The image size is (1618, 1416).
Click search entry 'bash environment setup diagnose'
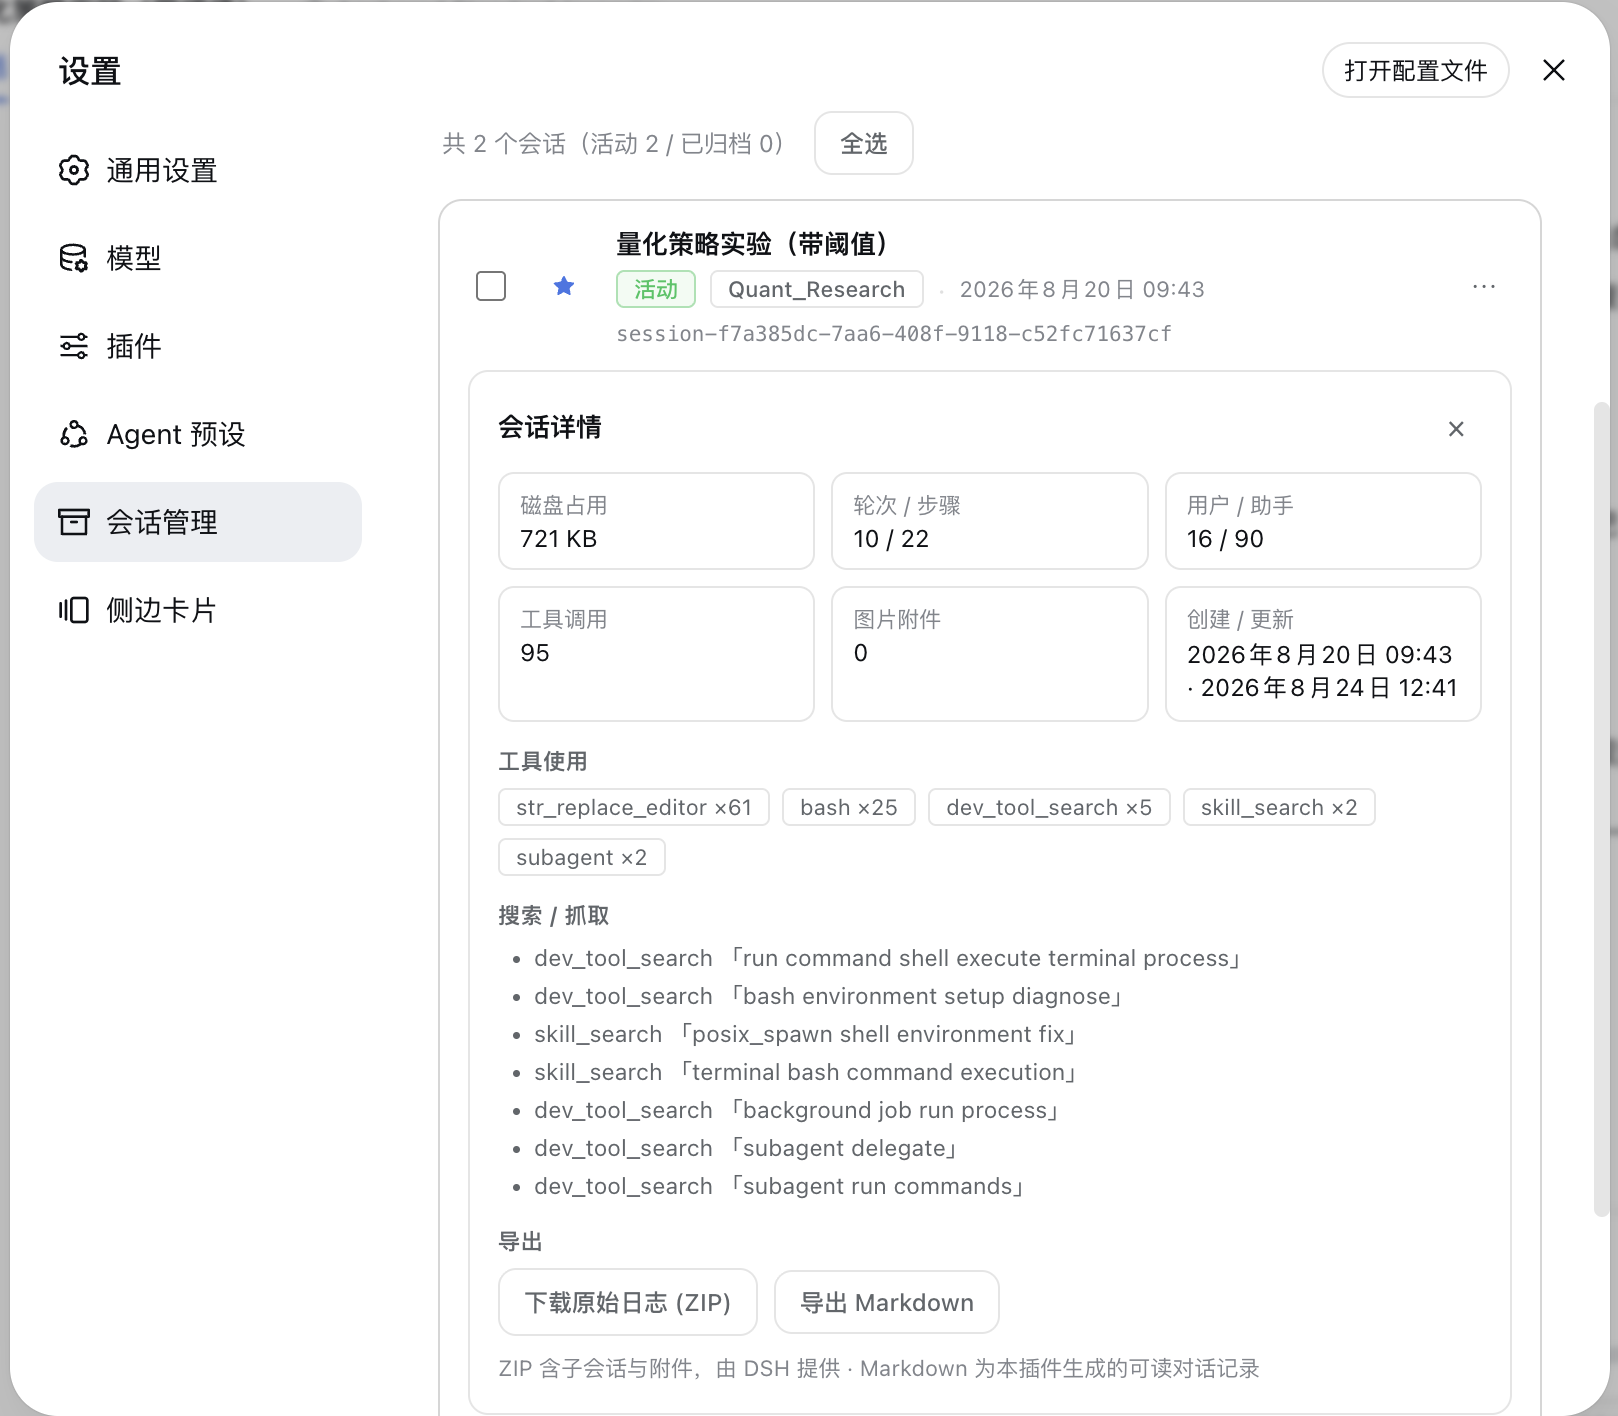(x=828, y=996)
